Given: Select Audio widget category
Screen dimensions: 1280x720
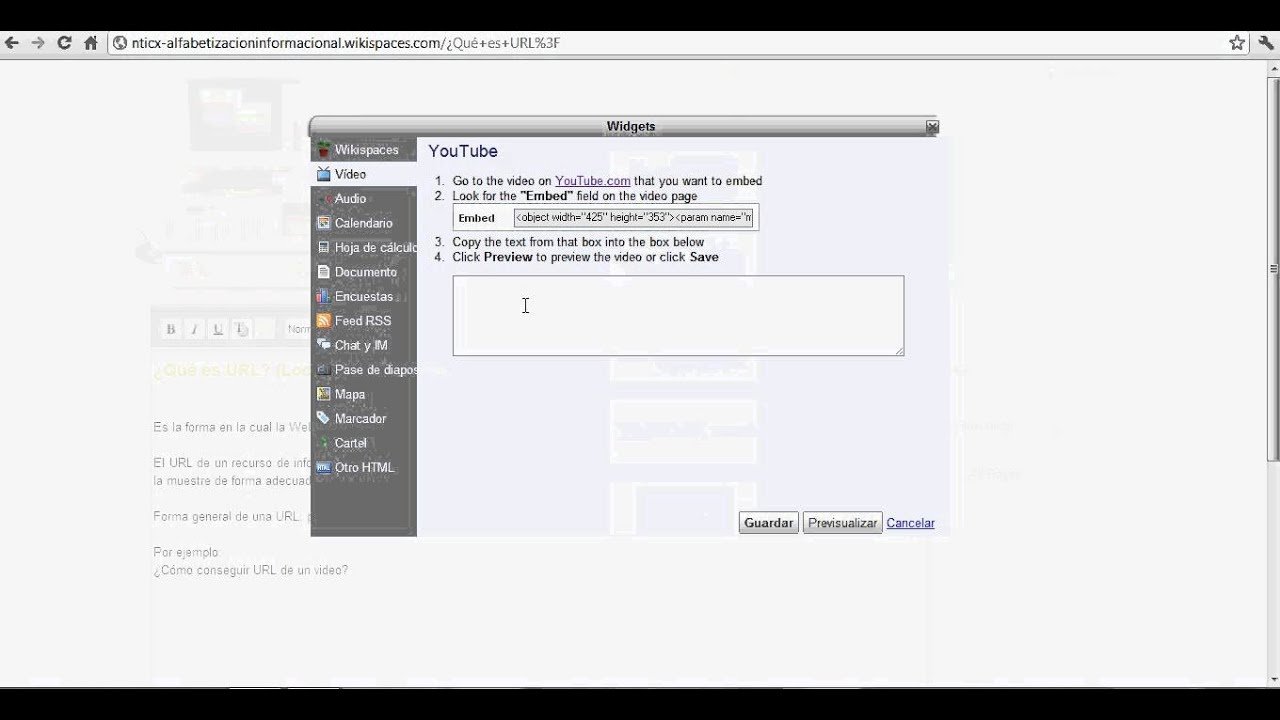Looking at the screenshot, I should (364, 199).
